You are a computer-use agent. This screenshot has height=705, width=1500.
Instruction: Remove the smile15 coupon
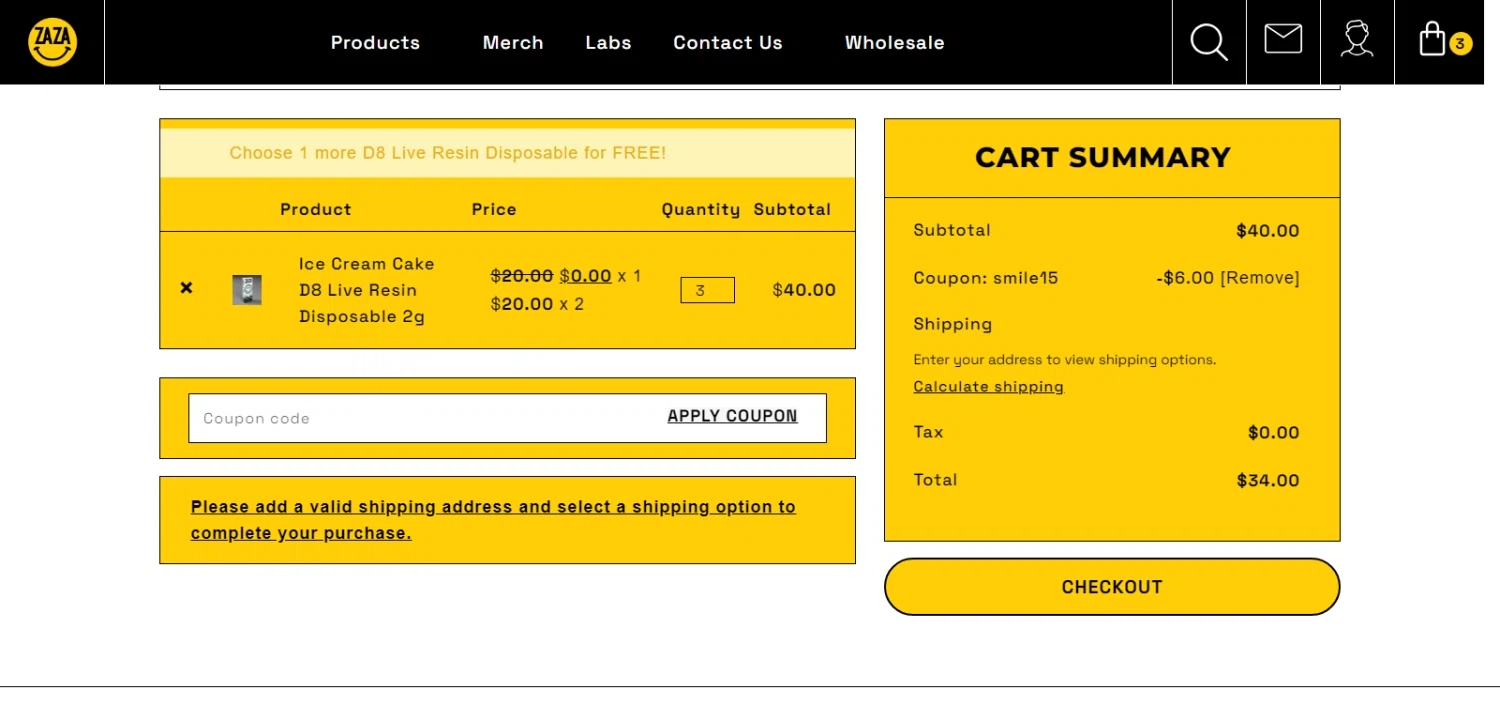point(1260,278)
